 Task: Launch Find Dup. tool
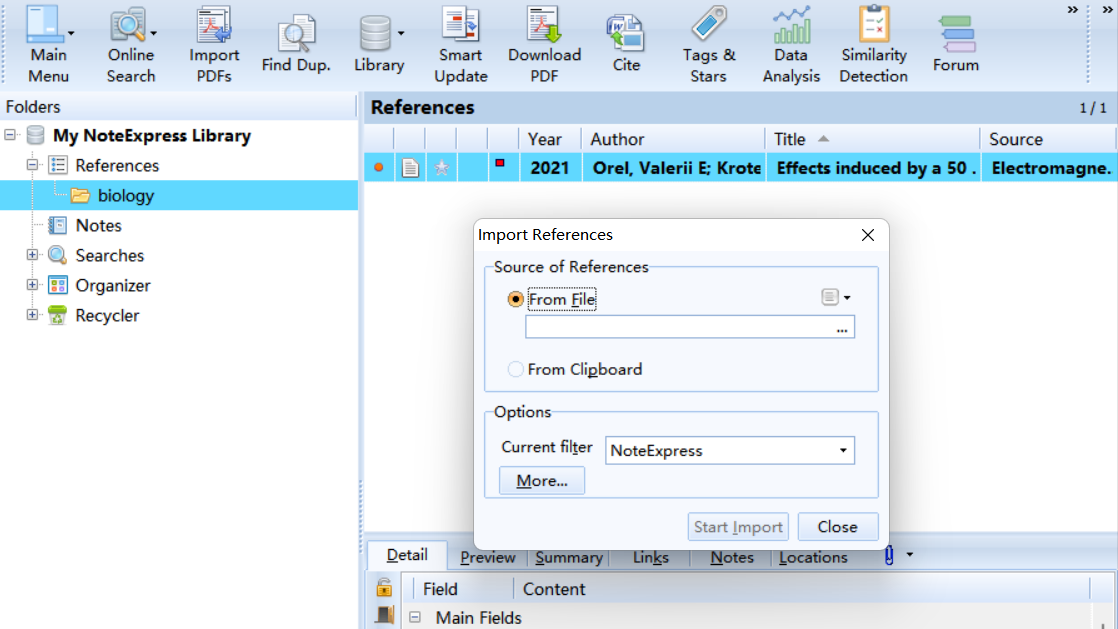click(296, 44)
